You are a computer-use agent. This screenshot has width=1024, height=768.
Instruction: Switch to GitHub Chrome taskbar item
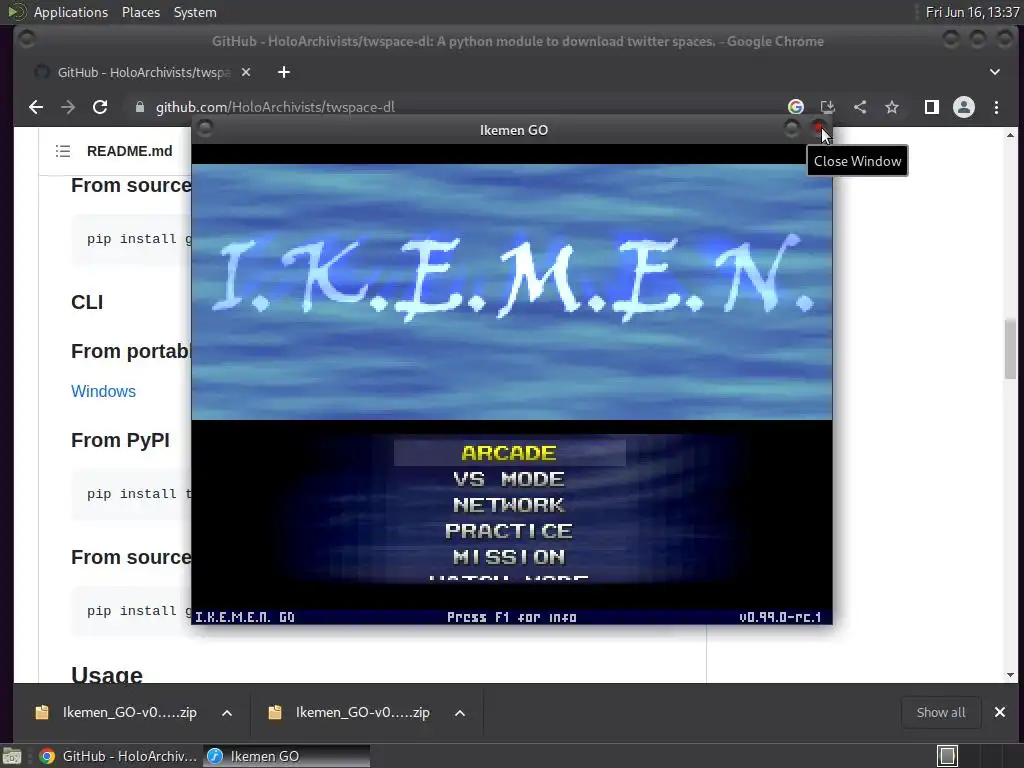(119, 756)
